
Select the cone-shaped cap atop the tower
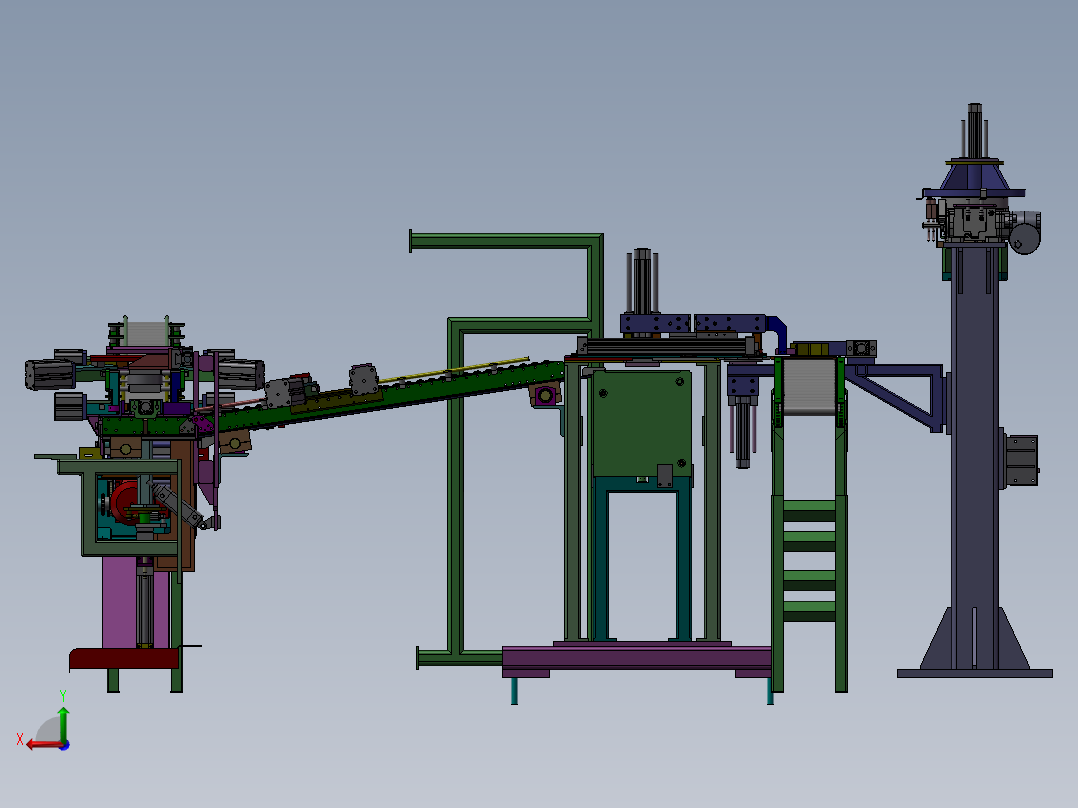point(975,175)
